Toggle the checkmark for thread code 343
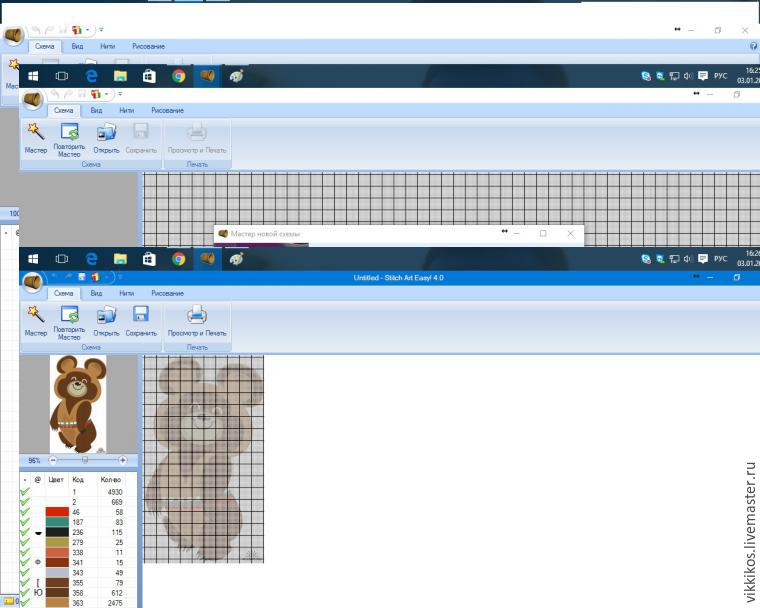Viewport: 760px width, 608px height. point(25,573)
